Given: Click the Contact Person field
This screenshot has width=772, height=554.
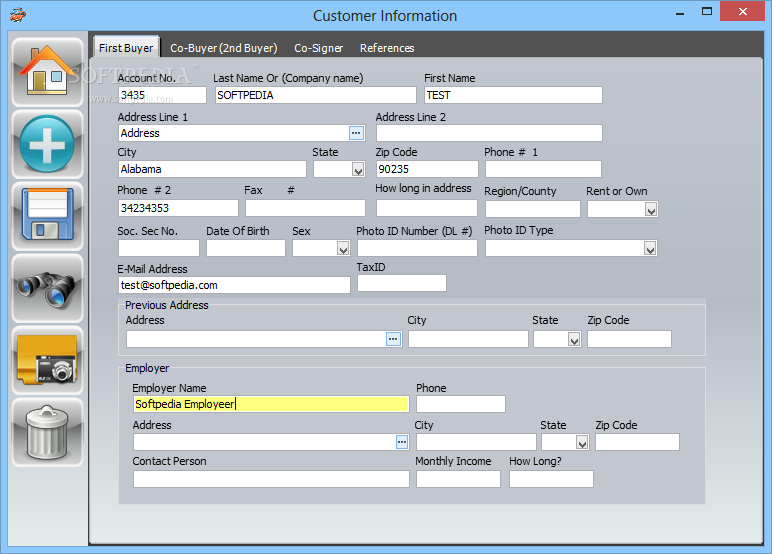Looking at the screenshot, I should point(271,479).
